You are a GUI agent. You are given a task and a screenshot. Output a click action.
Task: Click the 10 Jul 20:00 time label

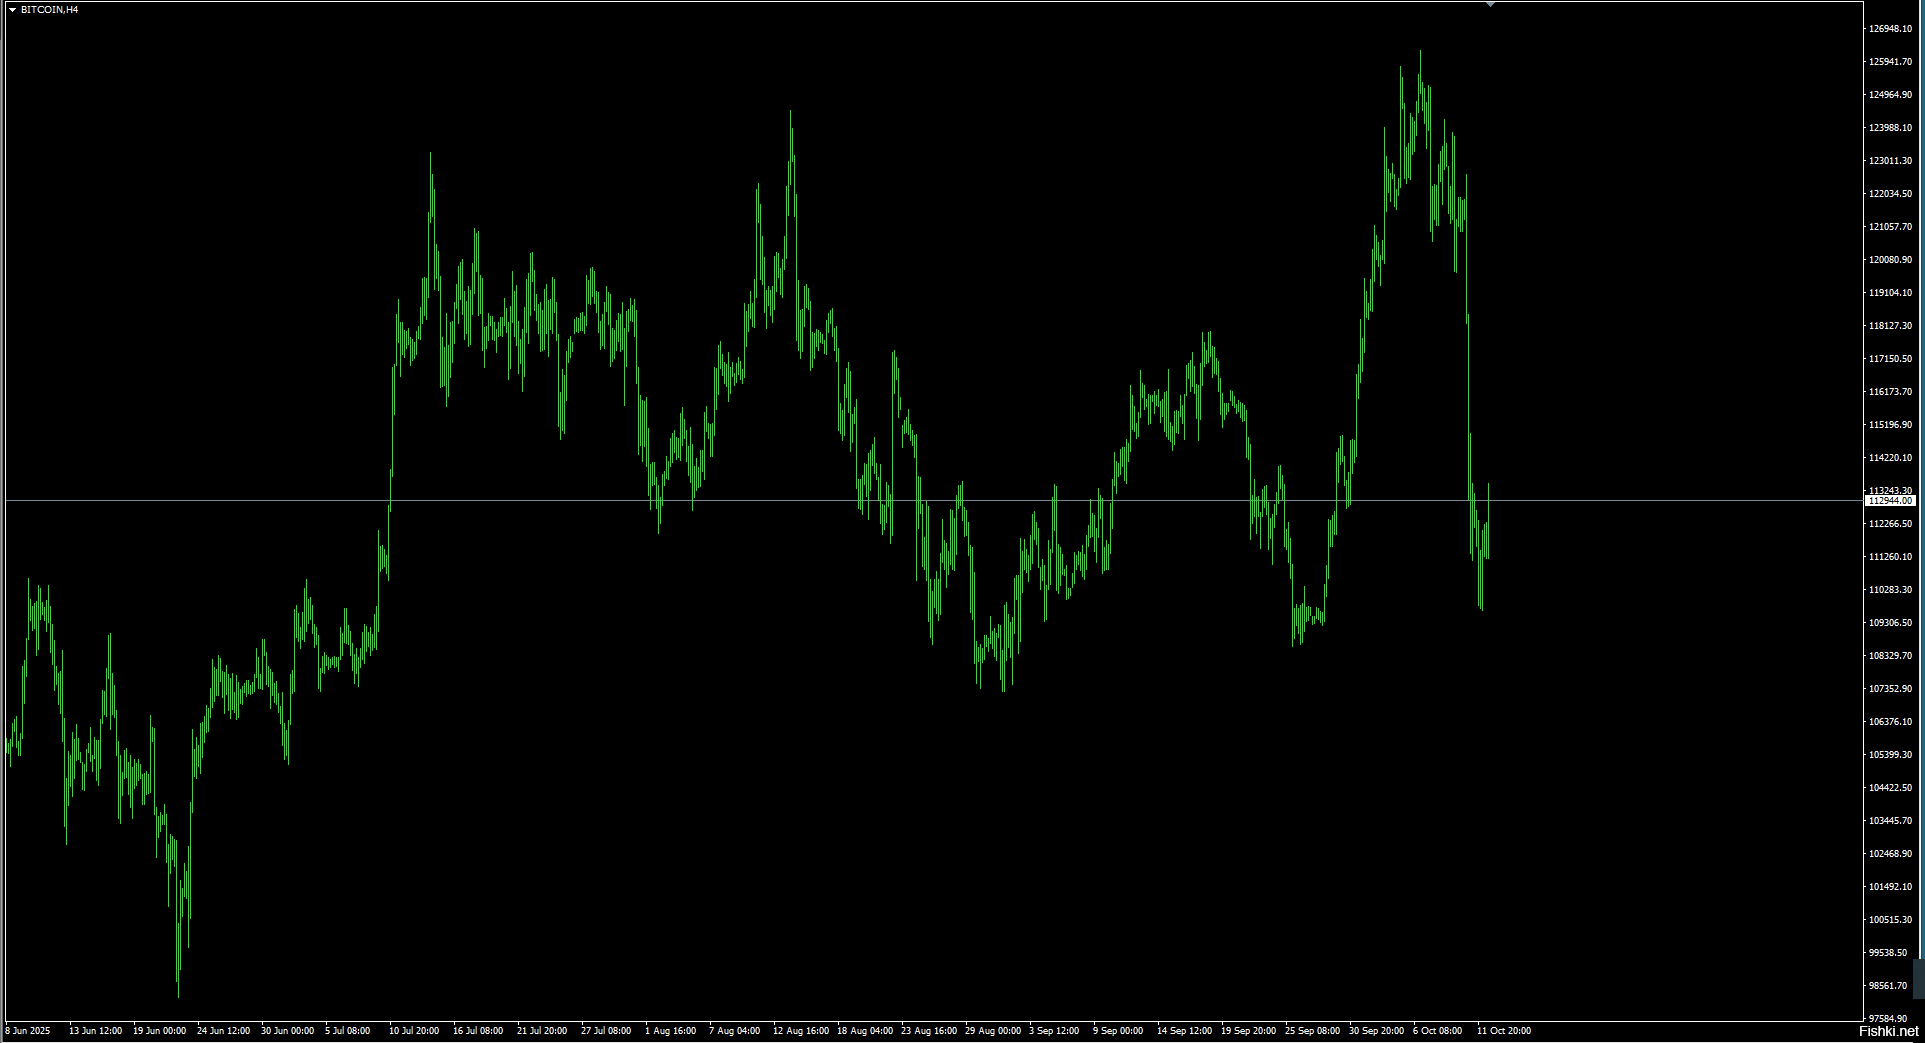tap(414, 1031)
